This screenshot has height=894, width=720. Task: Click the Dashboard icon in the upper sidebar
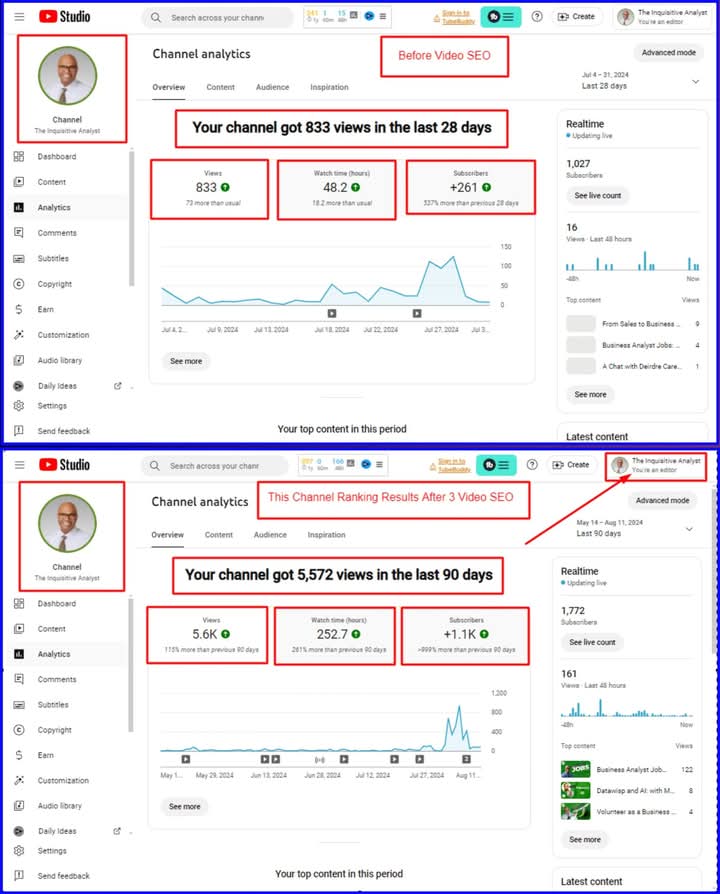(19, 157)
